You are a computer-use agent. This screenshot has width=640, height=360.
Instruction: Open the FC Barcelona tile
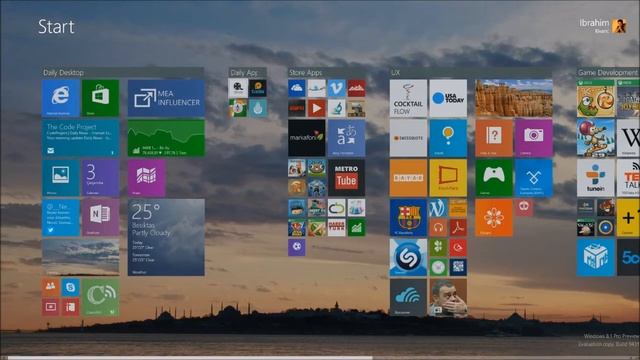(x=408, y=218)
